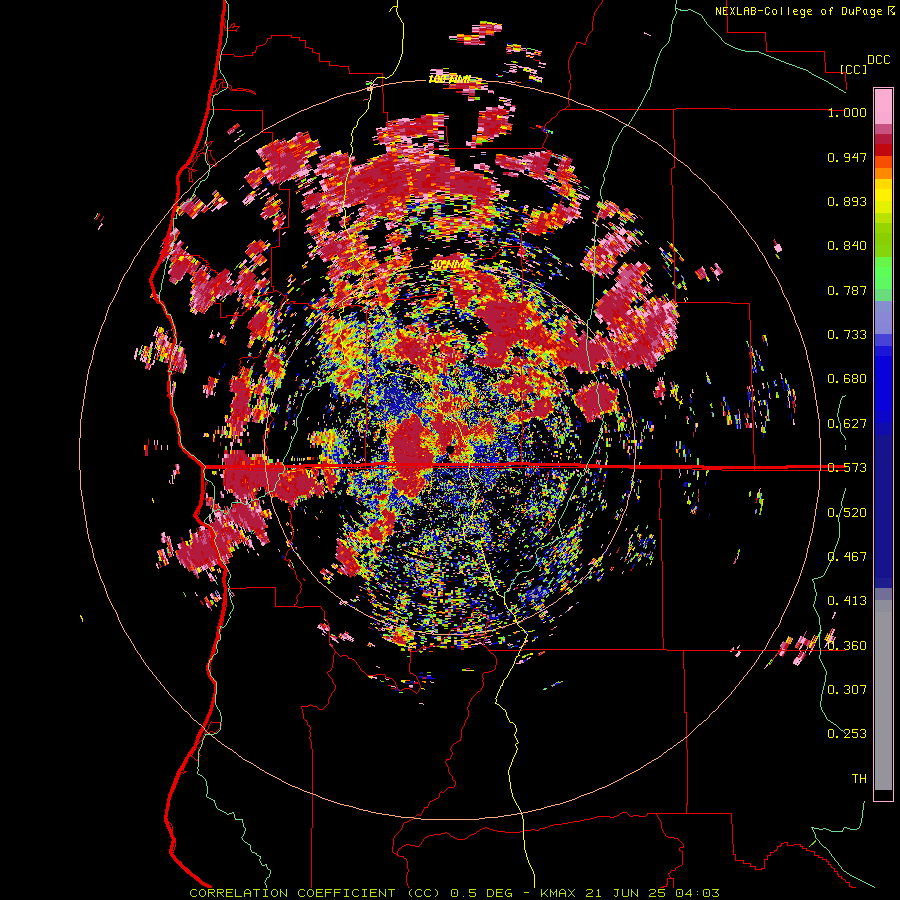Screen dimensions: 900x900
Task: Click the [CC] legend header
Action: pyautogui.click(x=853, y=69)
